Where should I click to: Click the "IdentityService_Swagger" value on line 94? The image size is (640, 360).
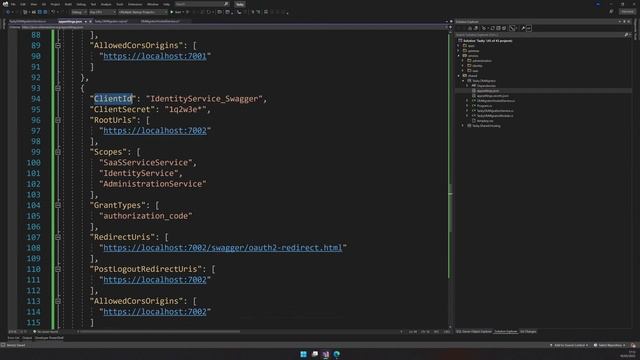point(204,99)
